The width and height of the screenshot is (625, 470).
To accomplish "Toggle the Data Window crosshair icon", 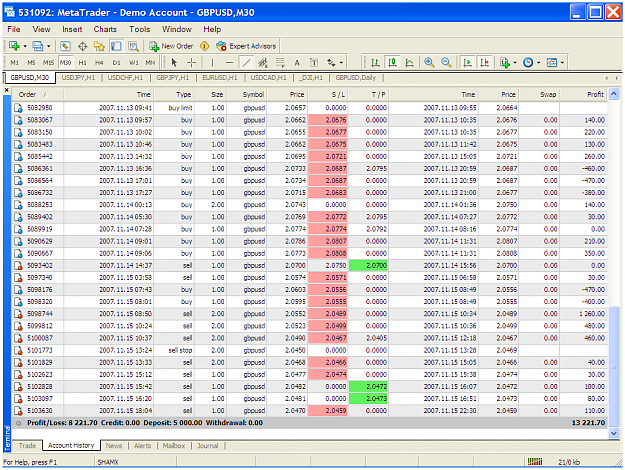I will coord(83,46).
